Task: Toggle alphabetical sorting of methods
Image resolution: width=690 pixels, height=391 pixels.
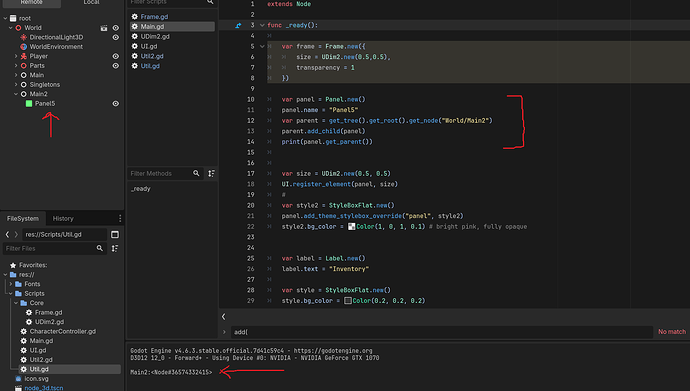Action: pyautogui.click(x=212, y=174)
